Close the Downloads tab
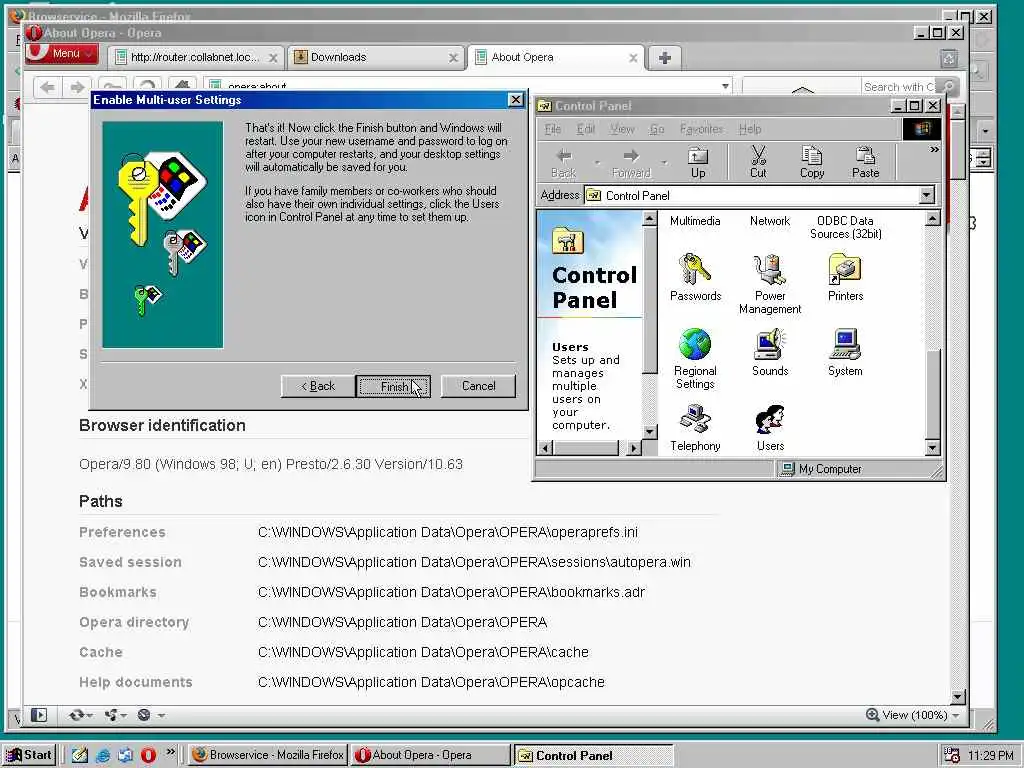Image resolution: width=1024 pixels, height=768 pixels. 453,58
